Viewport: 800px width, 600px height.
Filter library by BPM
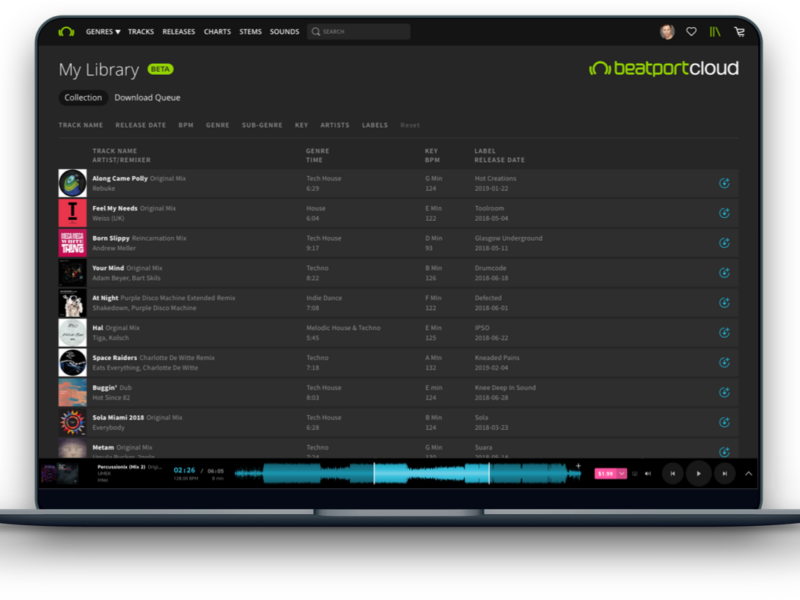pyautogui.click(x=186, y=126)
